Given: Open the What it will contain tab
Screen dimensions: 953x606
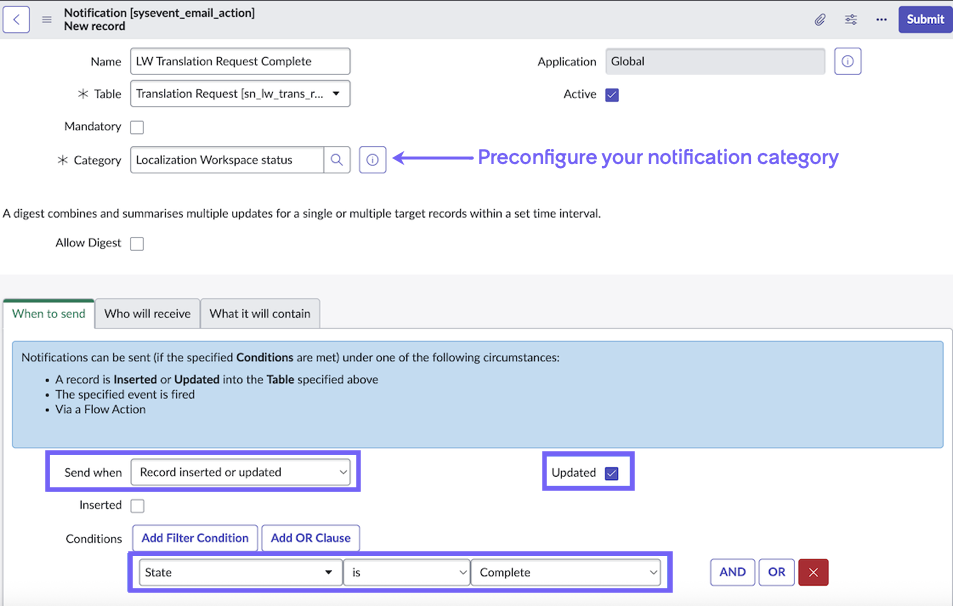Looking at the screenshot, I should tap(260, 314).
